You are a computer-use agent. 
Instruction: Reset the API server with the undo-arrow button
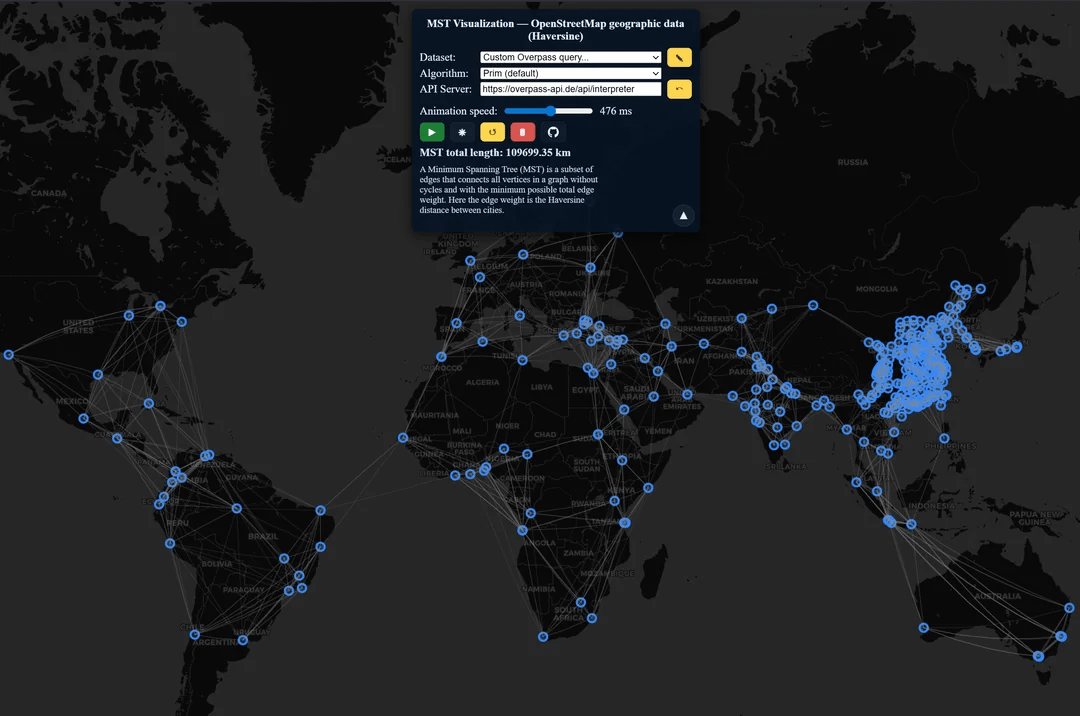(679, 89)
